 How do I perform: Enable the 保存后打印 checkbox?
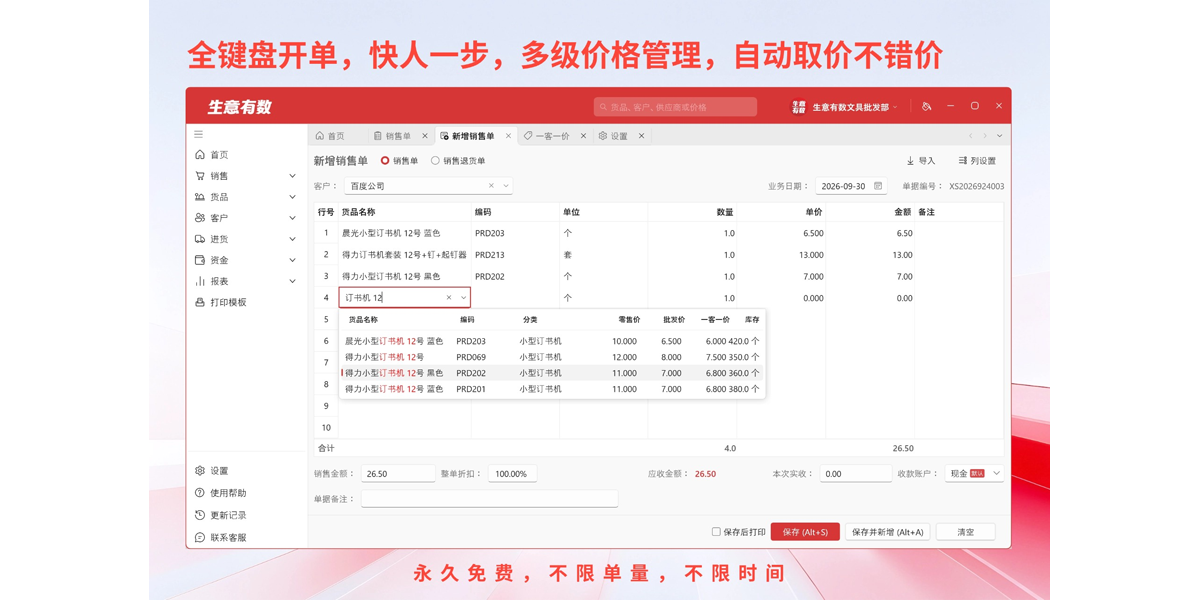click(x=716, y=532)
